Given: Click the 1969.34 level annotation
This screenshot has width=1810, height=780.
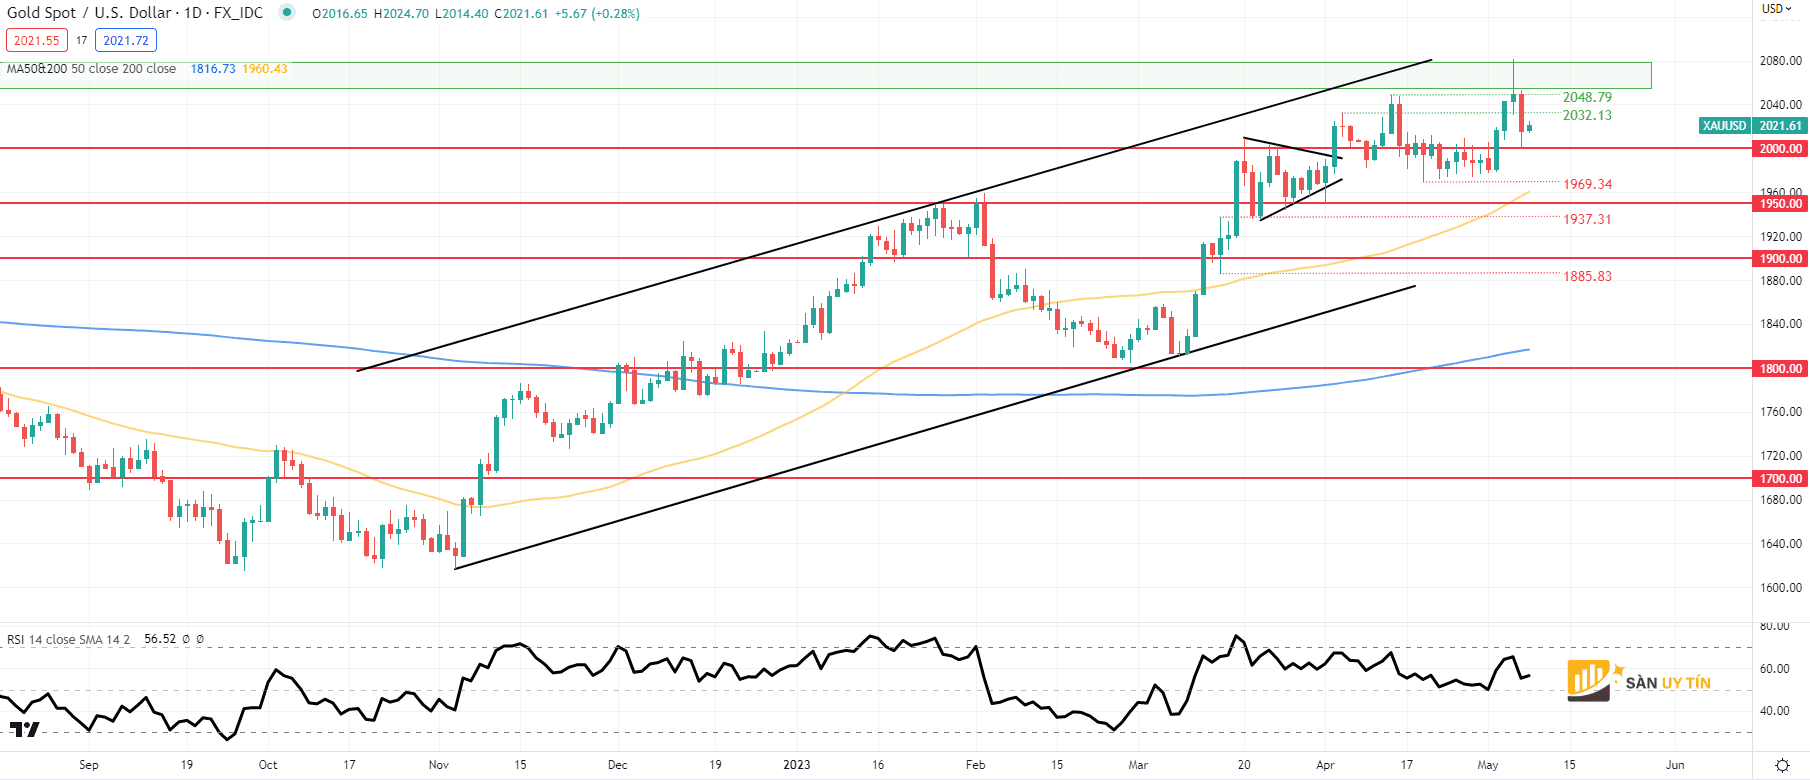Looking at the screenshot, I should coord(1587,184).
